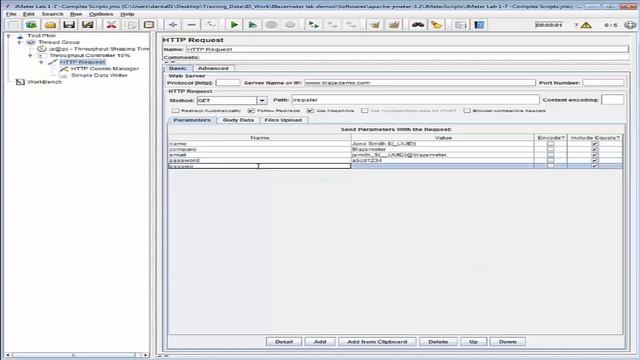640x360 pixels.
Task: Click the Stop test toolbar icon
Action: [271, 25]
